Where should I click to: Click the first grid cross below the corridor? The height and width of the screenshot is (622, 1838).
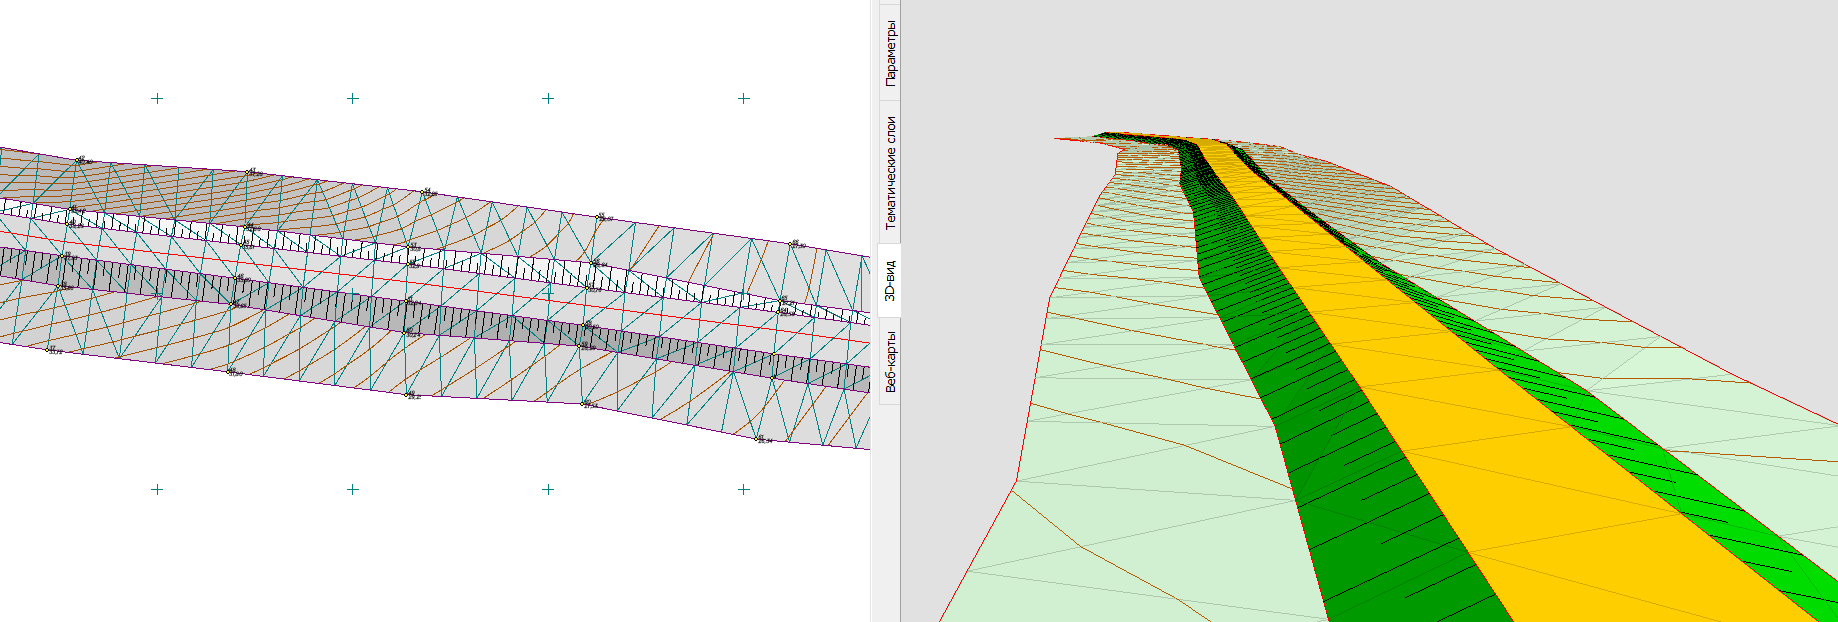pos(157,489)
